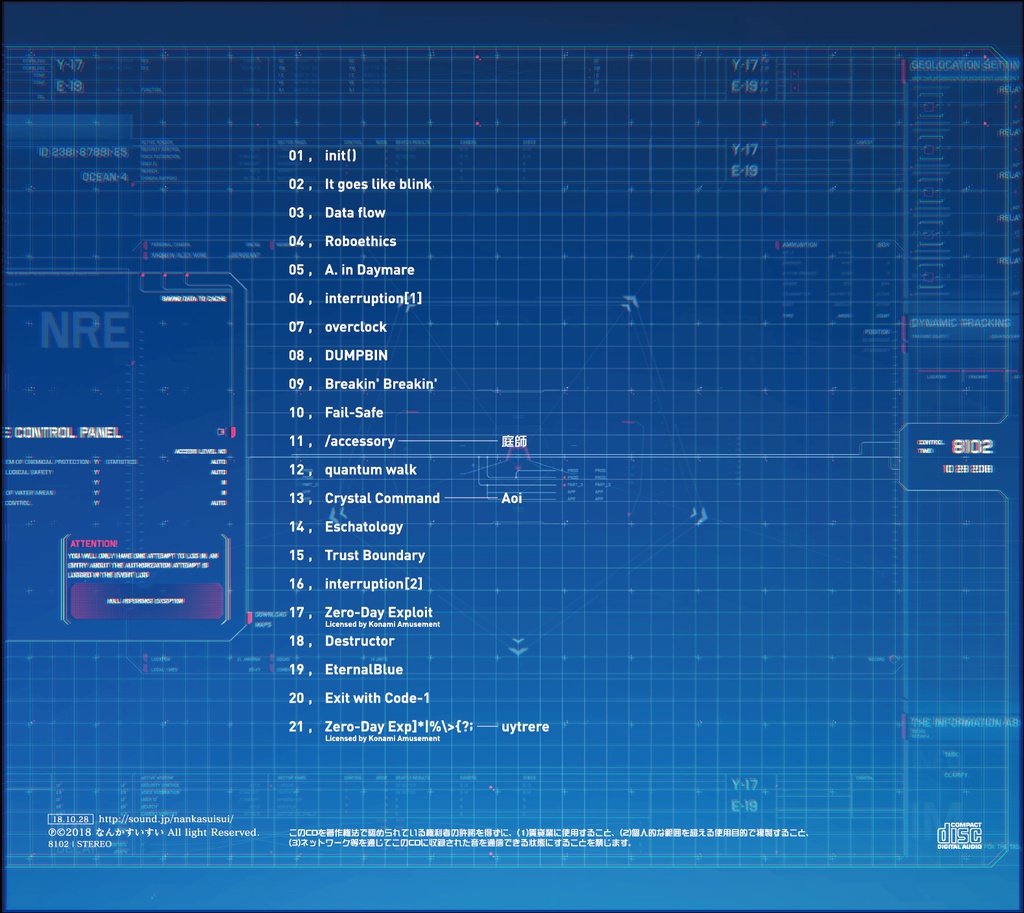
Task: Open the sound.jp/nankasuisui URL
Action: [x=166, y=819]
